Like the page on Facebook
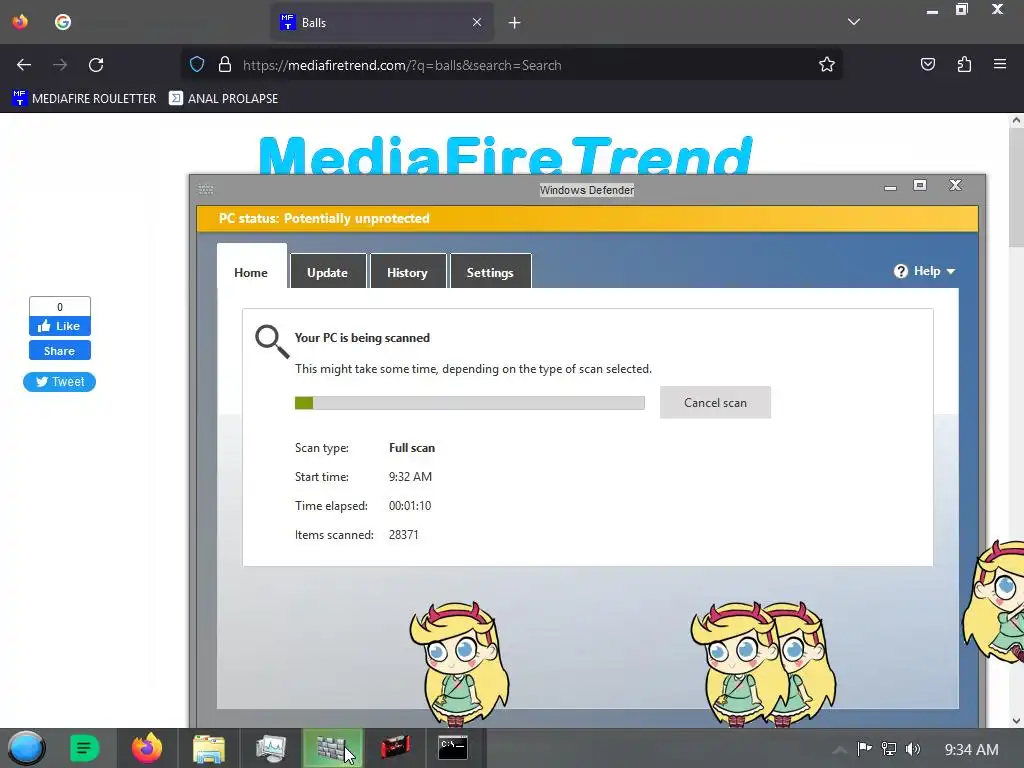This screenshot has width=1024, height=768. (59, 326)
